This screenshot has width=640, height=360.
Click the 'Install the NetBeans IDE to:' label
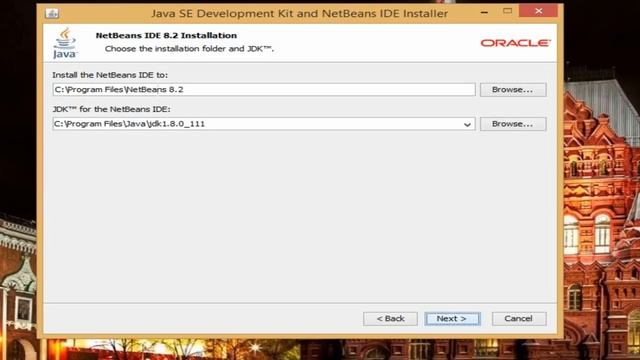click(x=110, y=75)
